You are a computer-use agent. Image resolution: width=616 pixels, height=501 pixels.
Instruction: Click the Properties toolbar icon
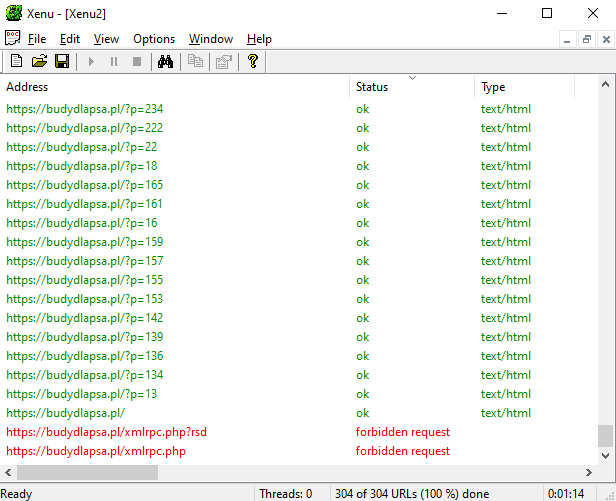coord(224,61)
